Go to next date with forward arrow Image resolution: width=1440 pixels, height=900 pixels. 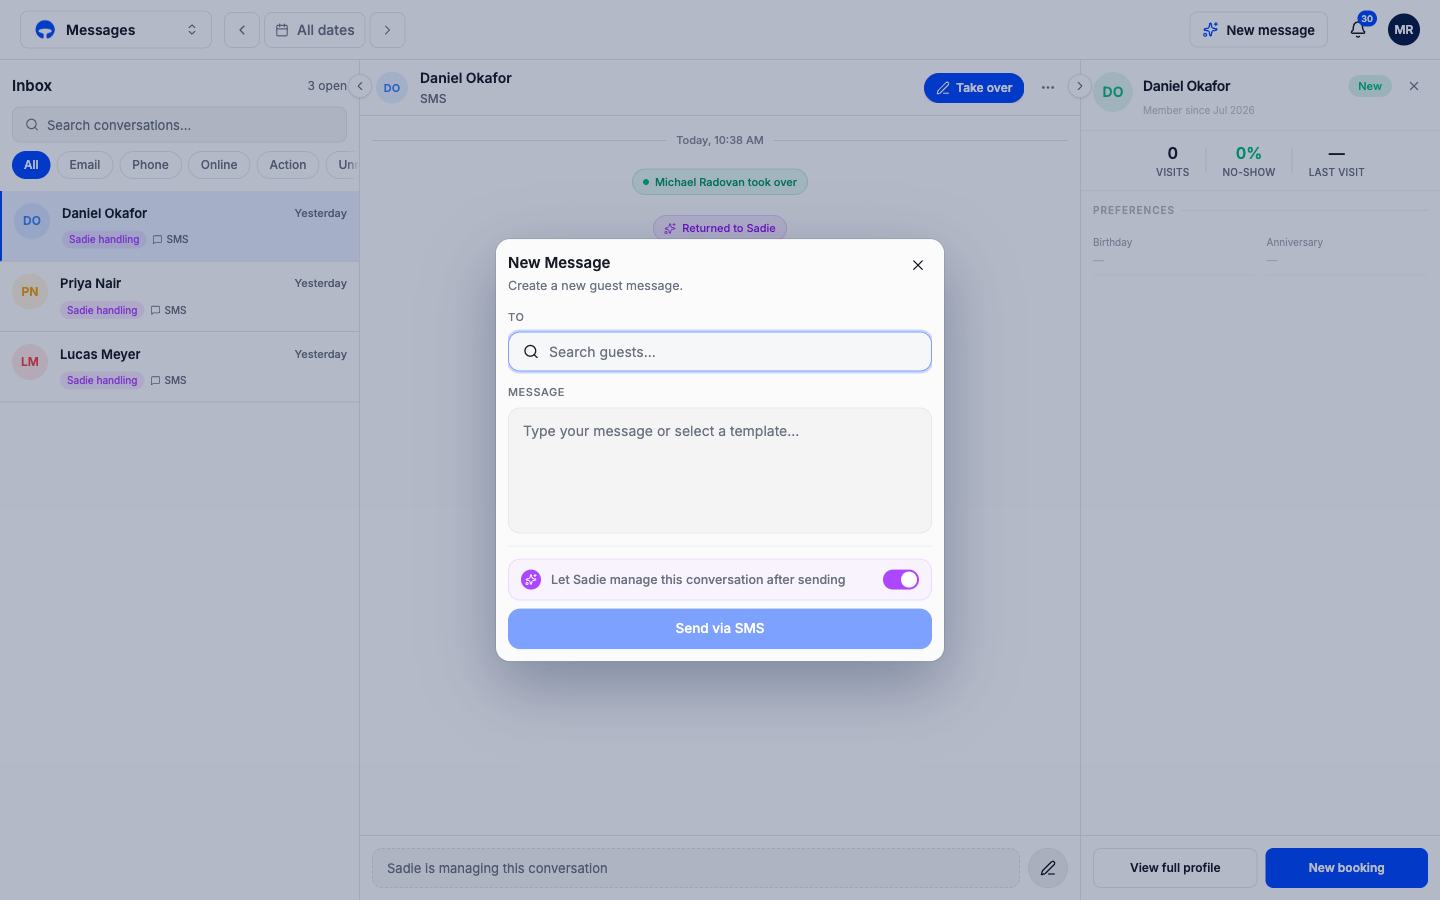388,30
